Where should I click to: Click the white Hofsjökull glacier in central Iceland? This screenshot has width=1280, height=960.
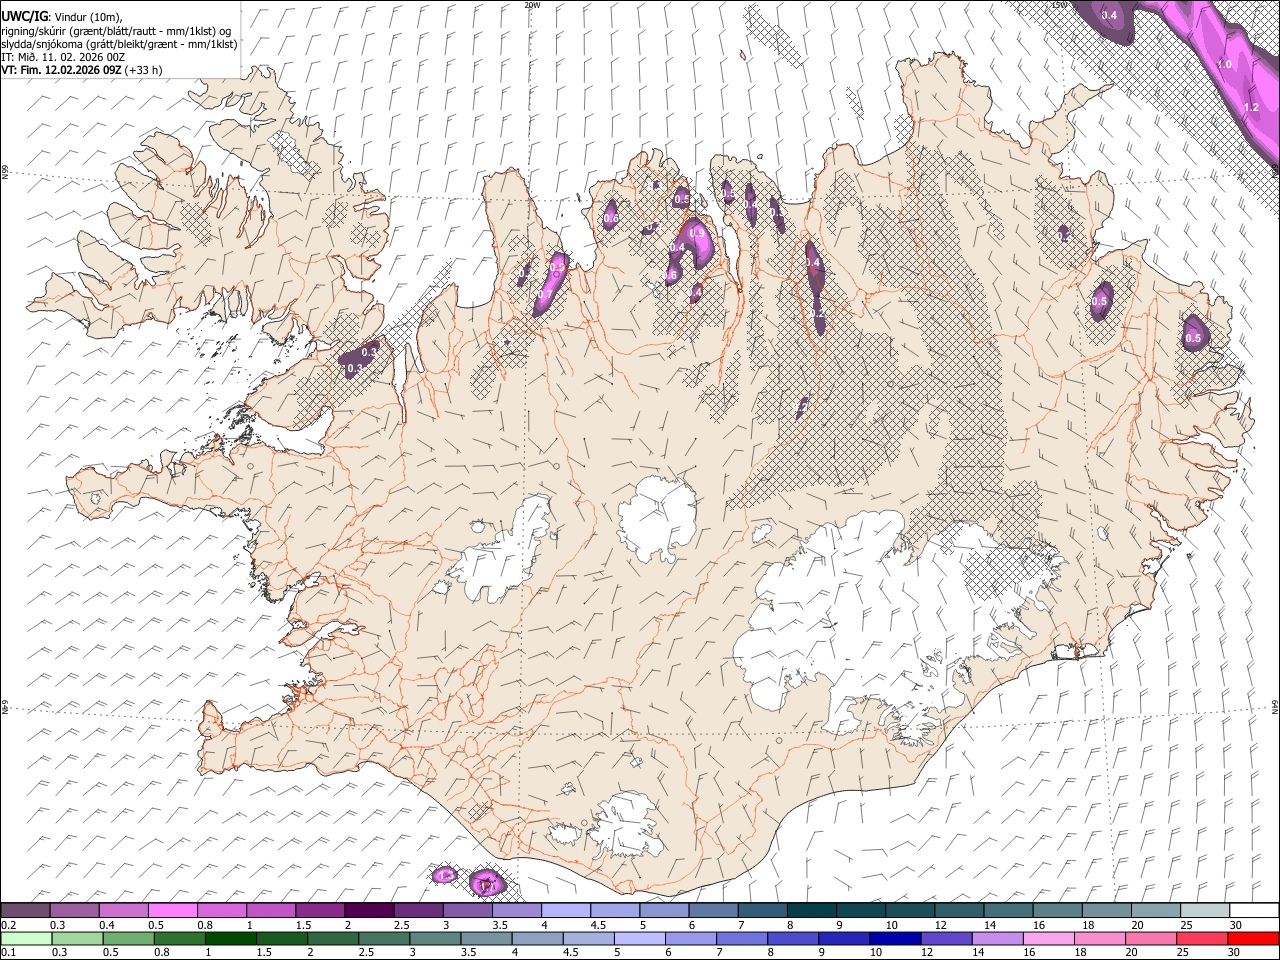pyautogui.click(x=658, y=519)
